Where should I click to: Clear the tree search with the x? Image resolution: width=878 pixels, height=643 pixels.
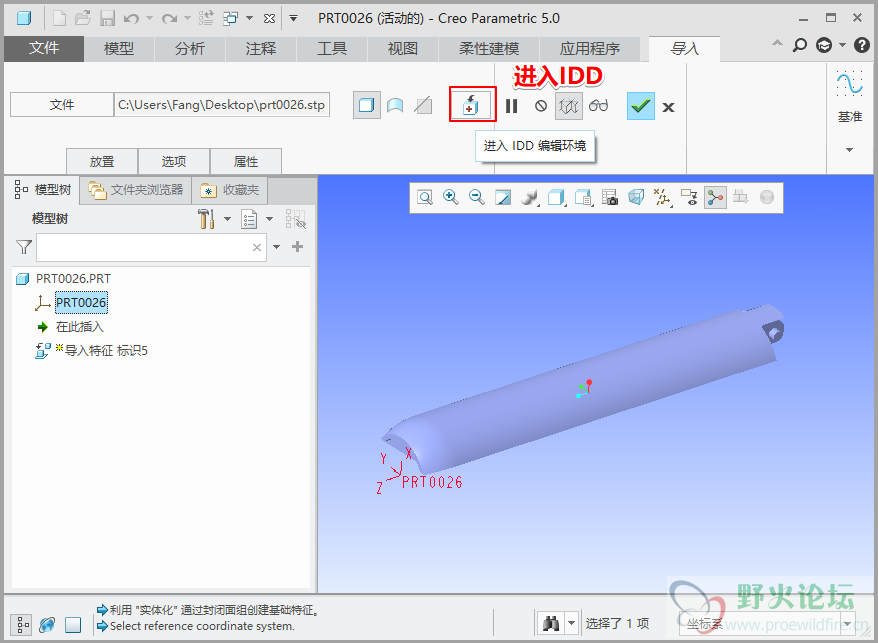pyautogui.click(x=257, y=247)
